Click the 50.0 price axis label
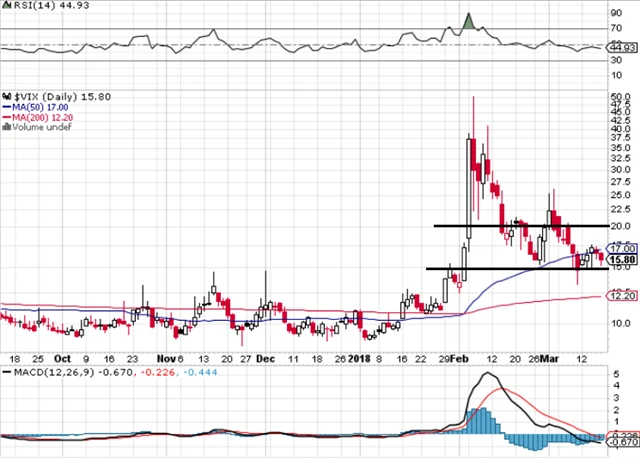The image size is (640, 458). pos(619,98)
